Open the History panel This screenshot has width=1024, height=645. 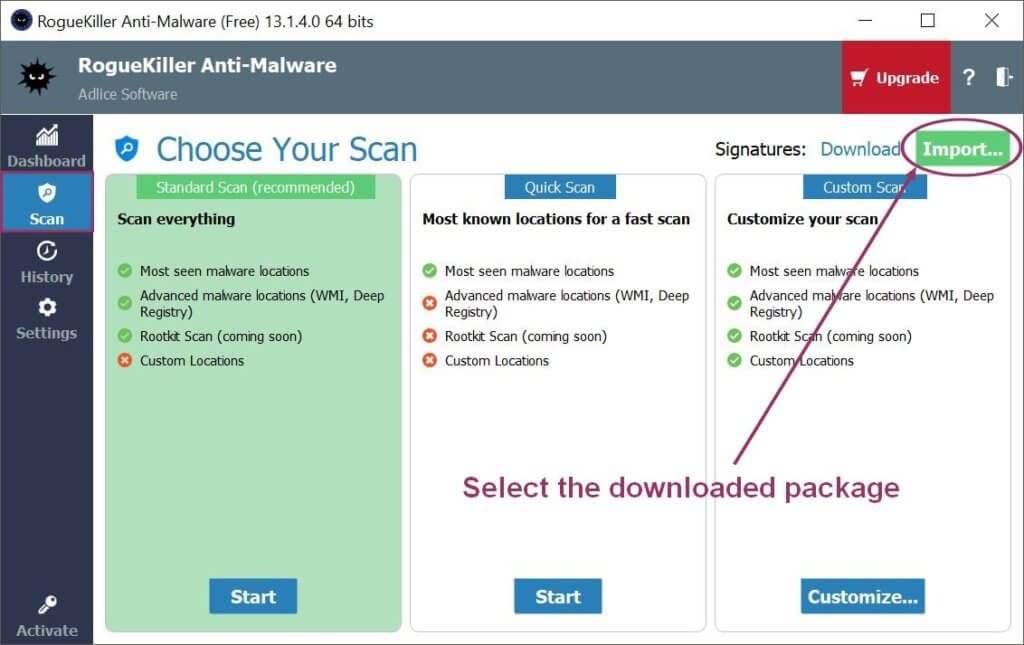click(47, 262)
